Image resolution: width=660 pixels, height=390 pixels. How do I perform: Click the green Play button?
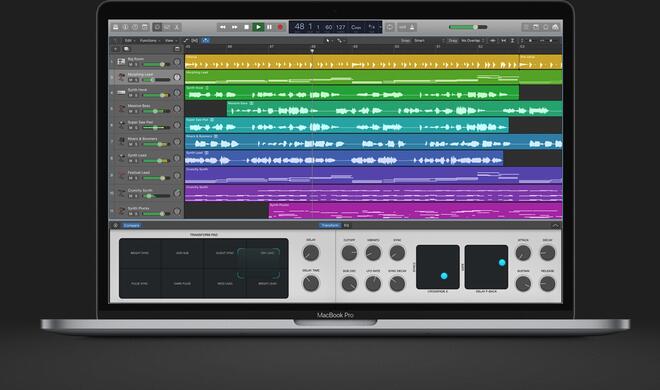click(x=258, y=27)
